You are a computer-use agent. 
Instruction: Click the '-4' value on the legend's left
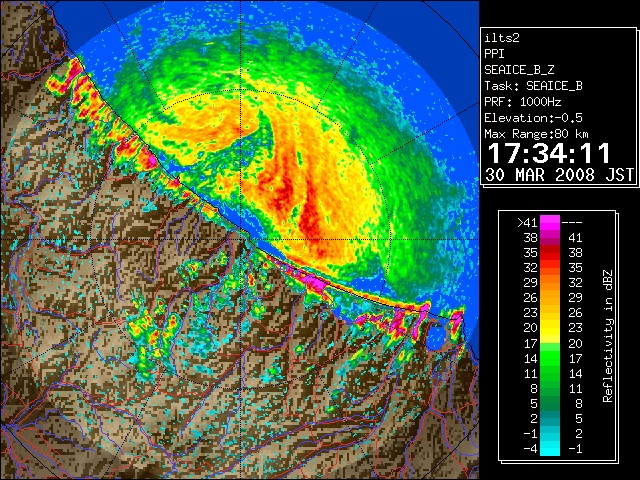click(530, 448)
